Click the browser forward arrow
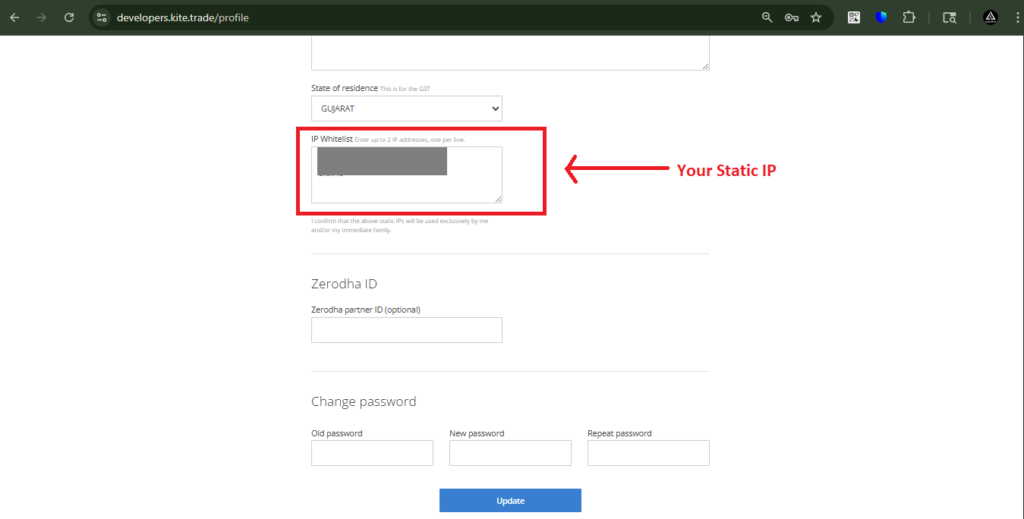Screen dimensions: 1024x519 point(42,17)
